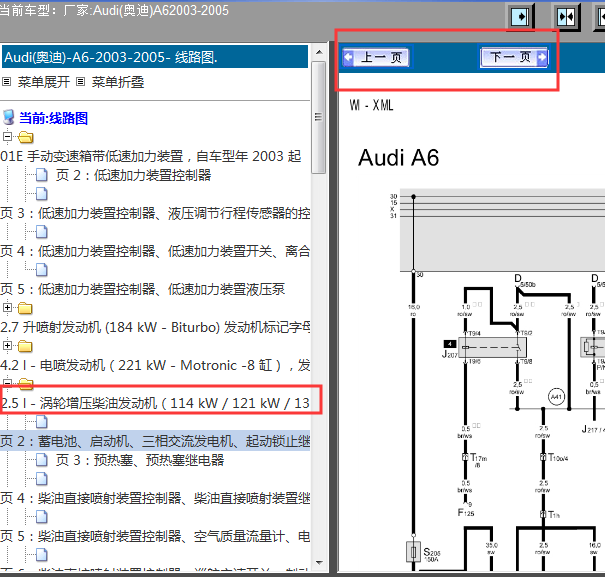
Task: Collapse the 01E 手动变速箱 folder node
Action: (x=7, y=137)
